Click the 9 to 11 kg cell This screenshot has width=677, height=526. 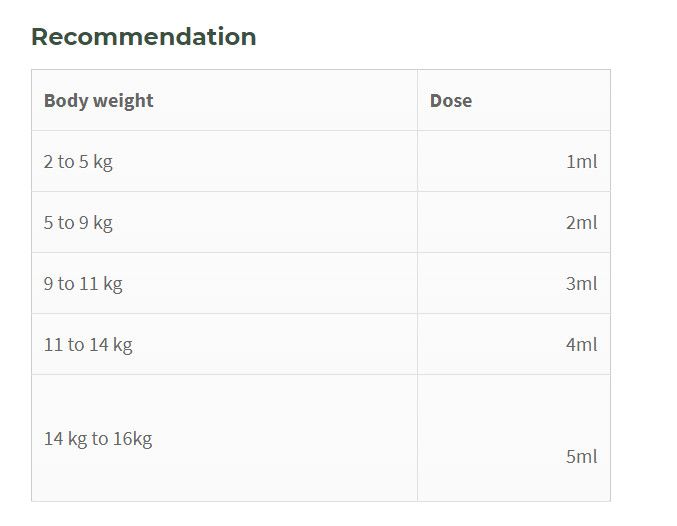click(x=225, y=283)
